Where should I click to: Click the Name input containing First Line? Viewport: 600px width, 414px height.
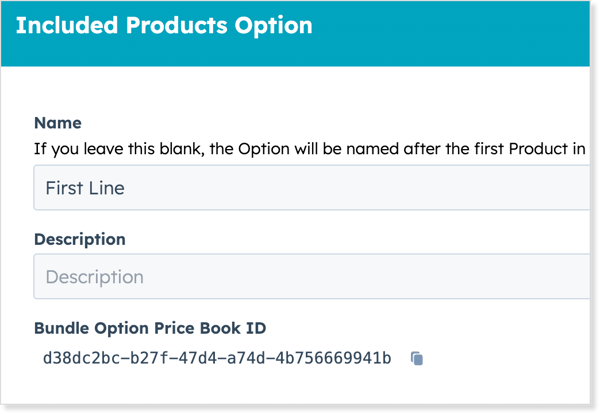[300, 188]
